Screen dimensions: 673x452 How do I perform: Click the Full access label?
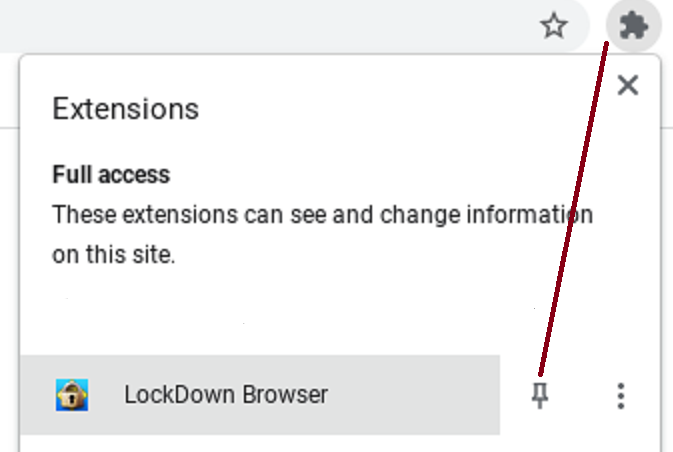(111, 175)
